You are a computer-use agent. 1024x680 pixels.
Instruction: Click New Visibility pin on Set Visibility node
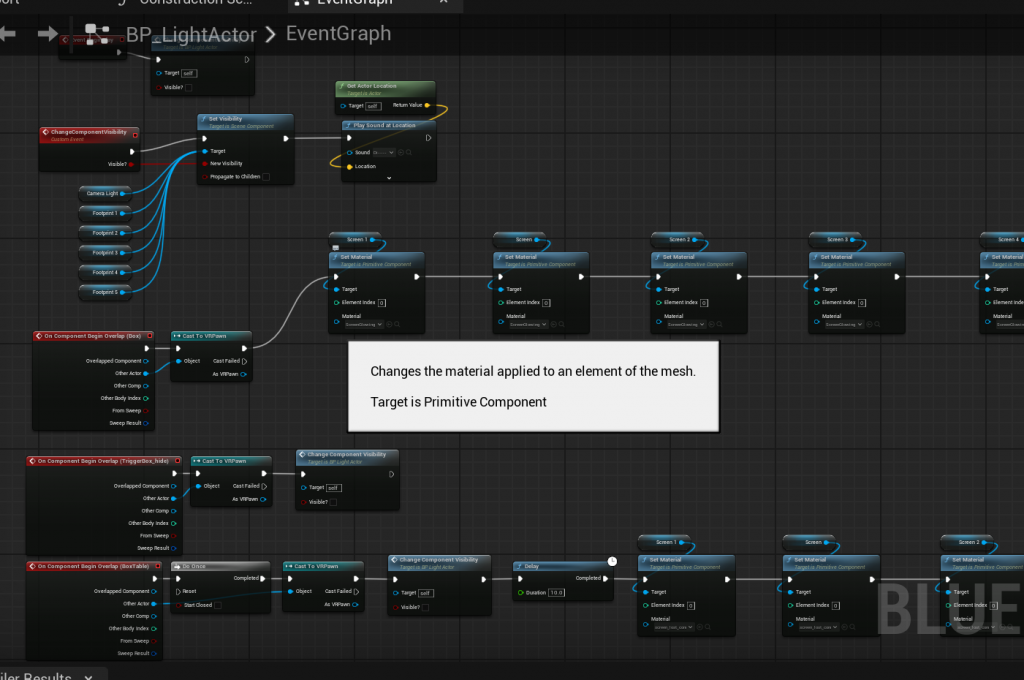pos(204,164)
